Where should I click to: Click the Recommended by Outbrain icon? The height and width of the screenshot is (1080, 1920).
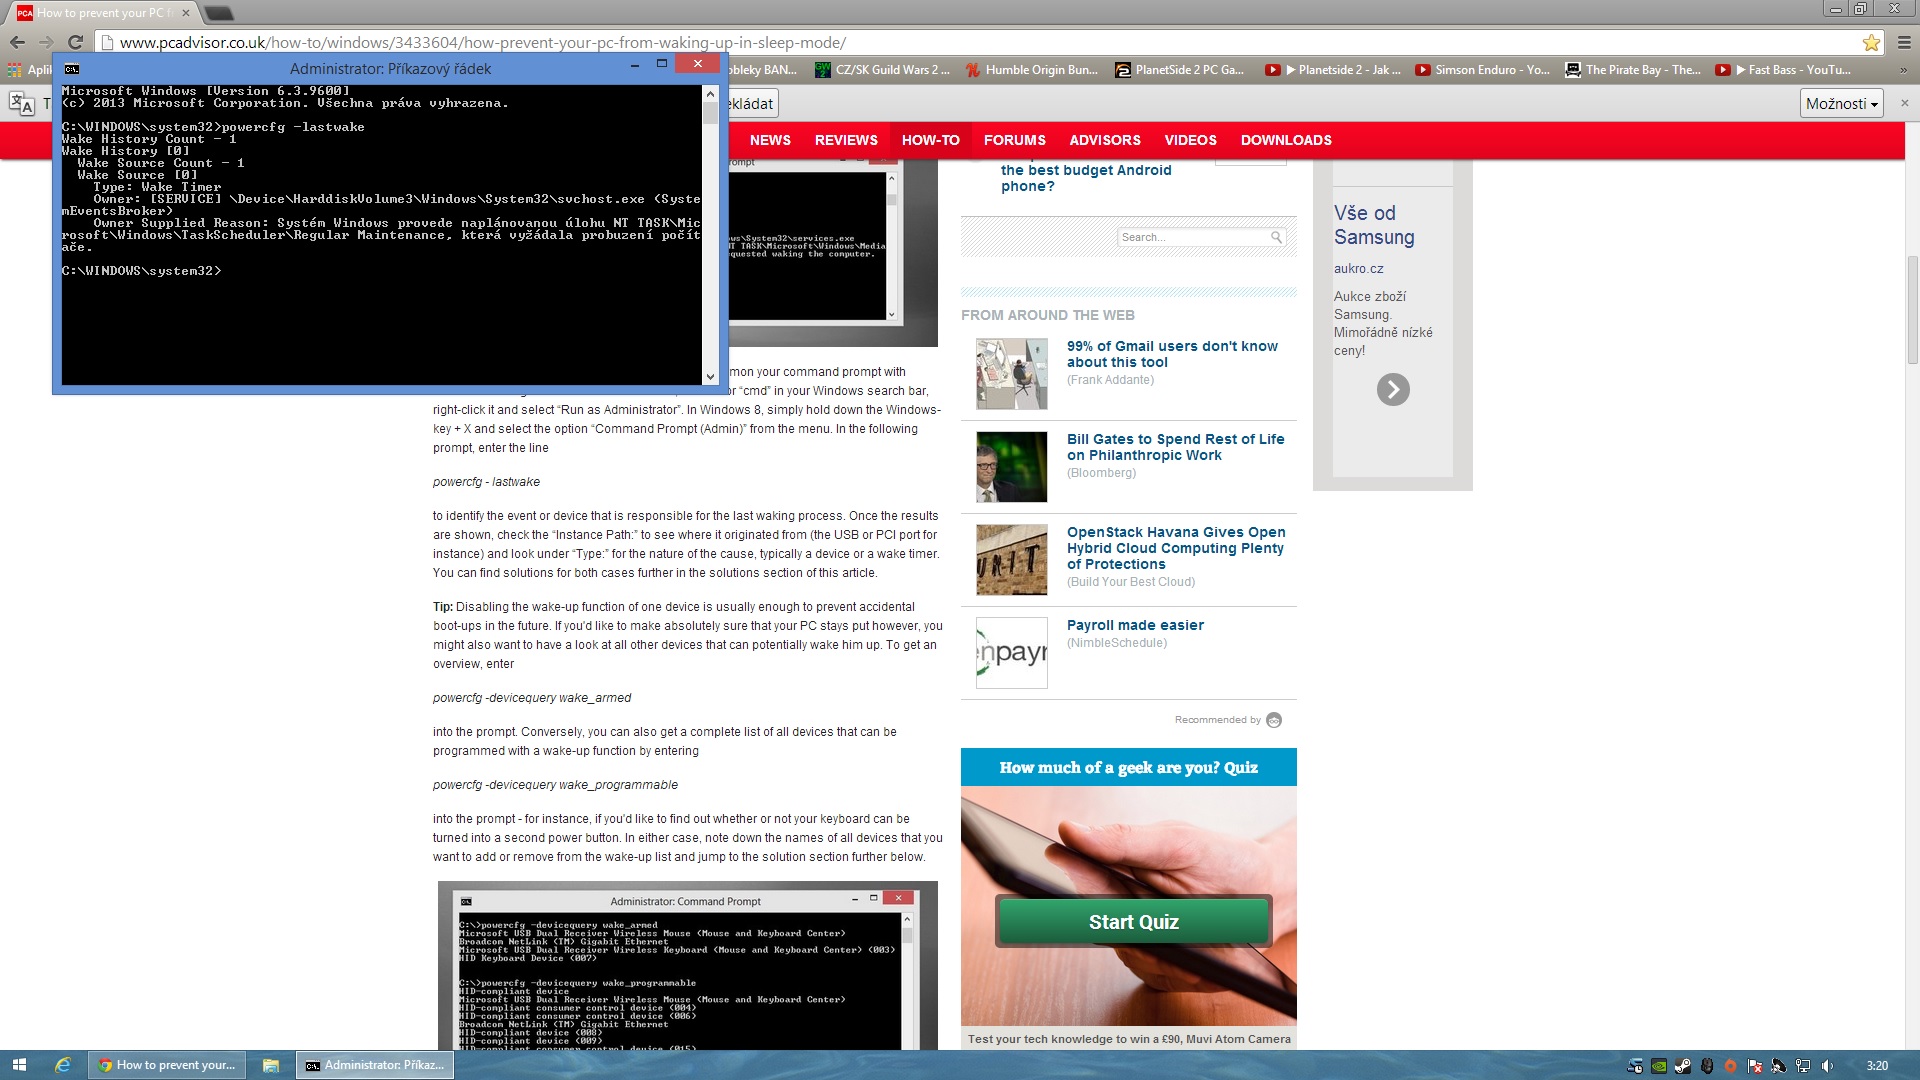coord(1274,720)
